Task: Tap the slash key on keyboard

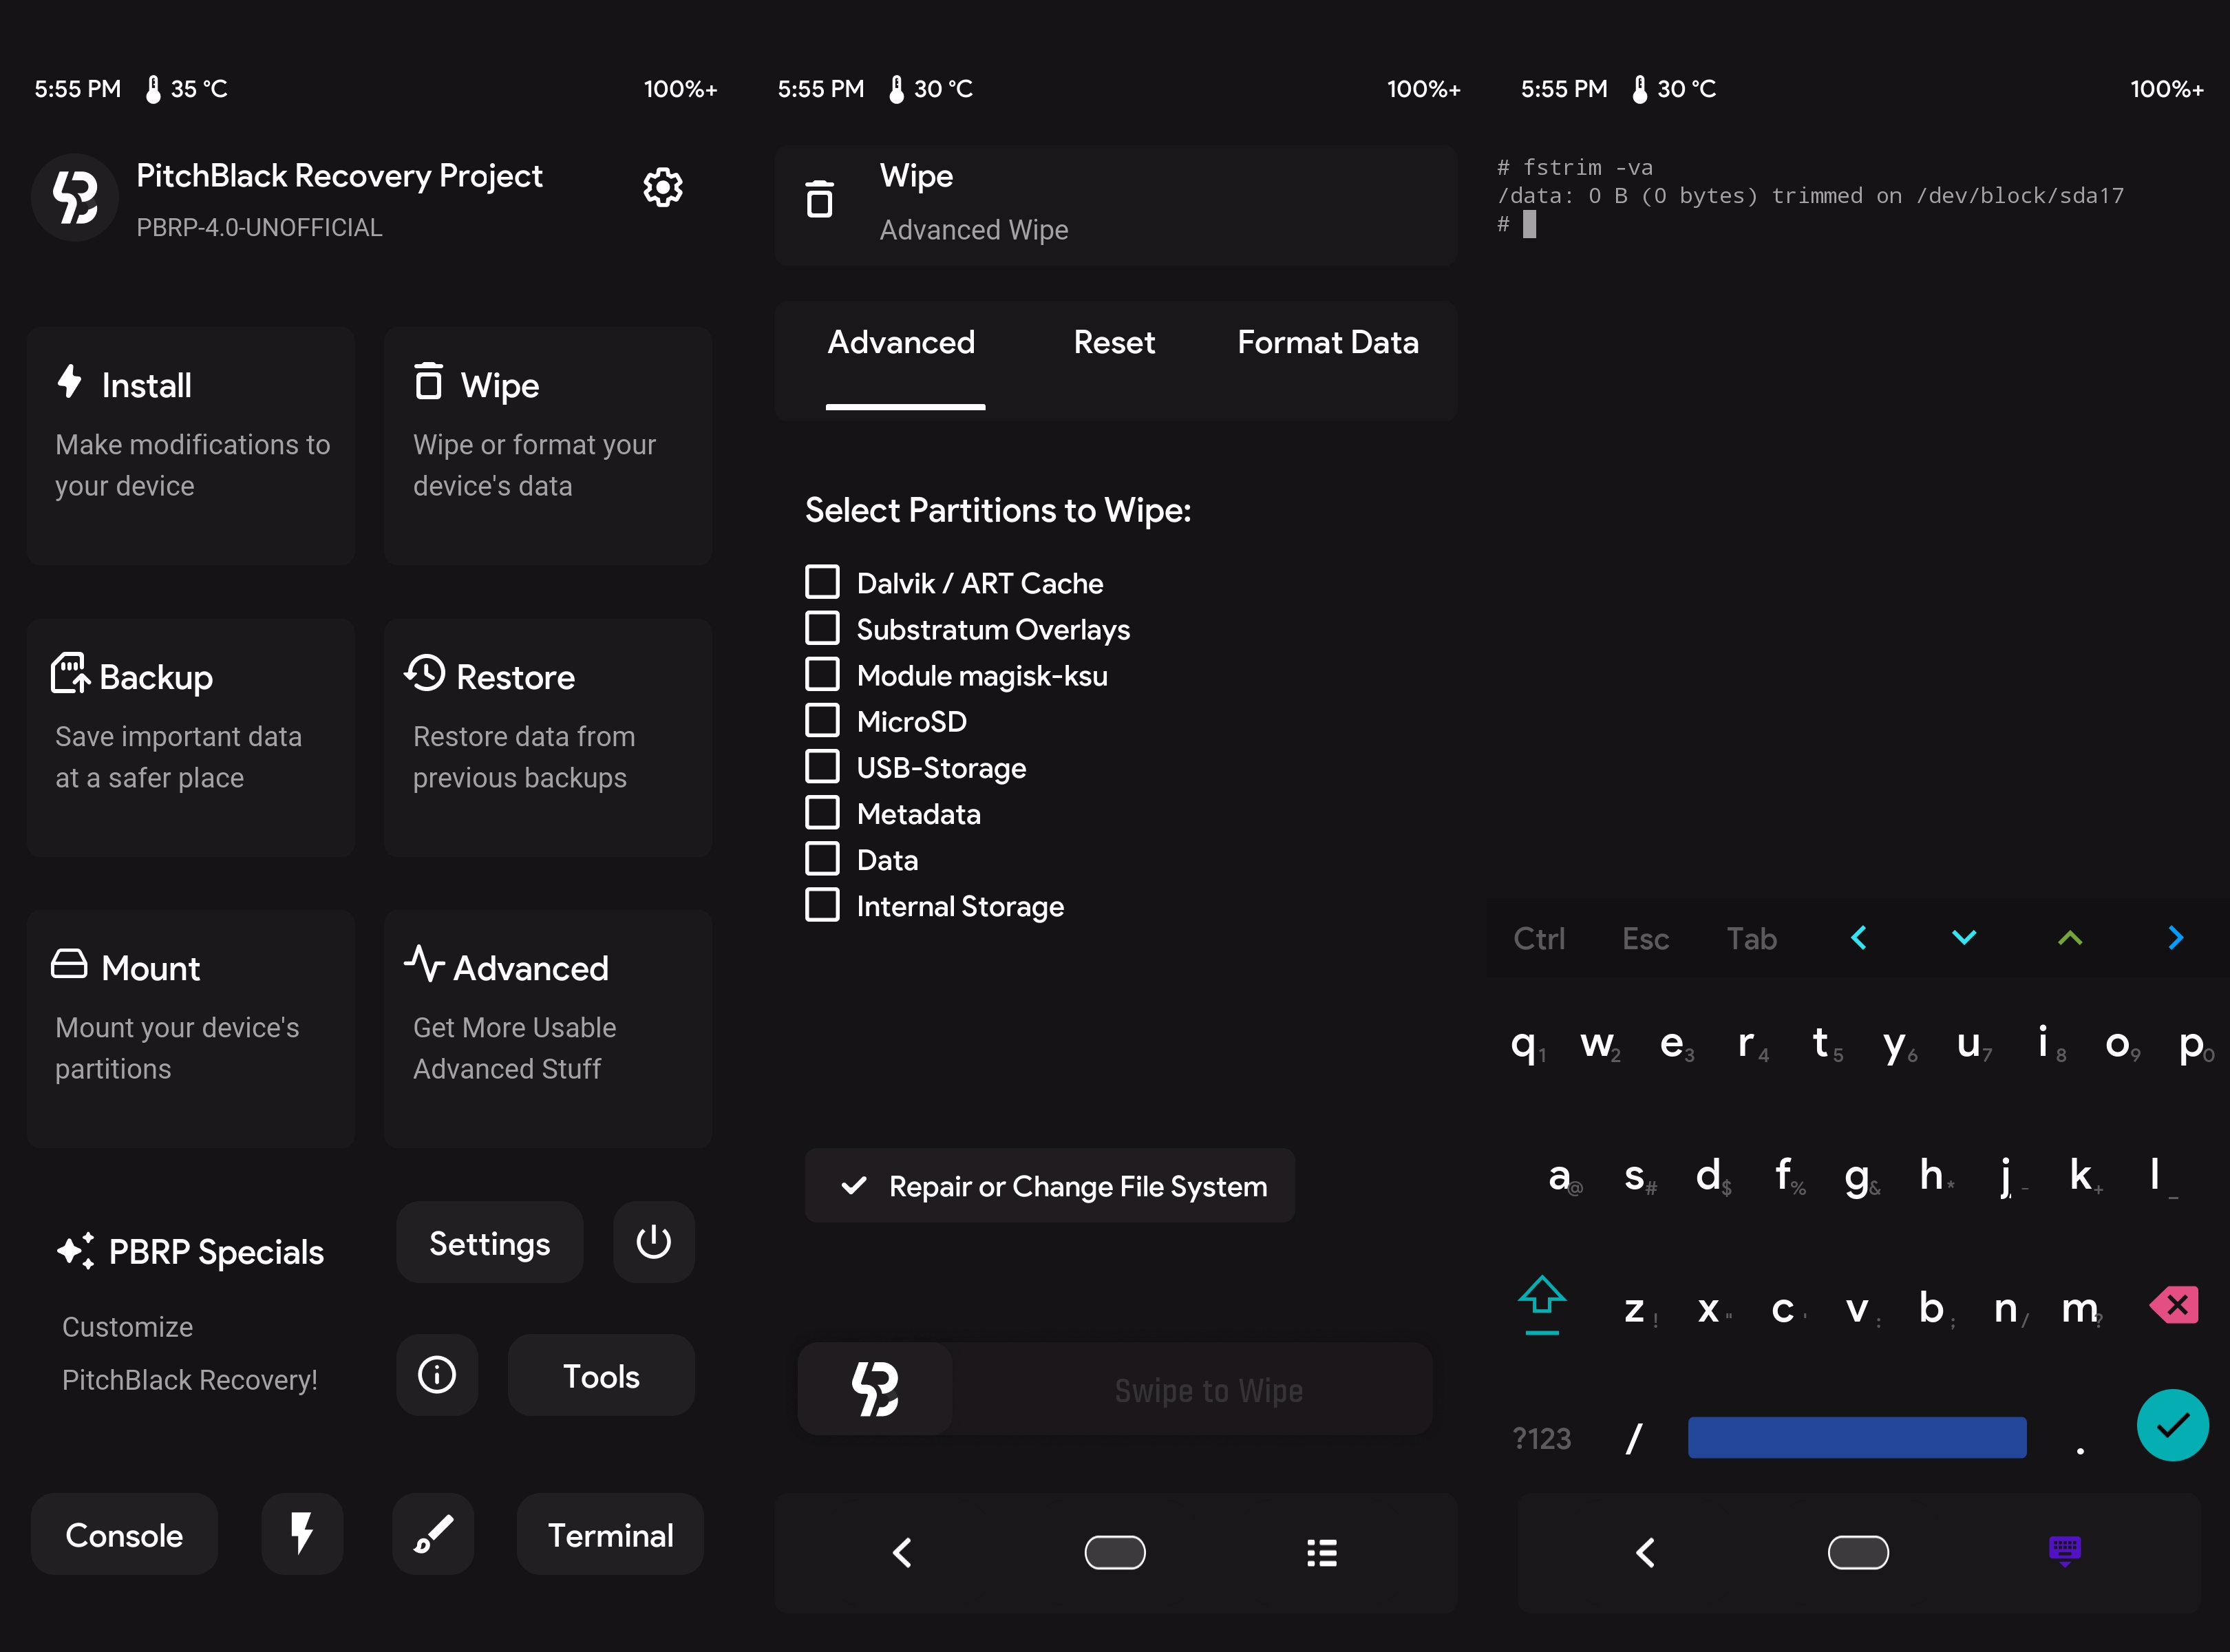Action: (1634, 1438)
